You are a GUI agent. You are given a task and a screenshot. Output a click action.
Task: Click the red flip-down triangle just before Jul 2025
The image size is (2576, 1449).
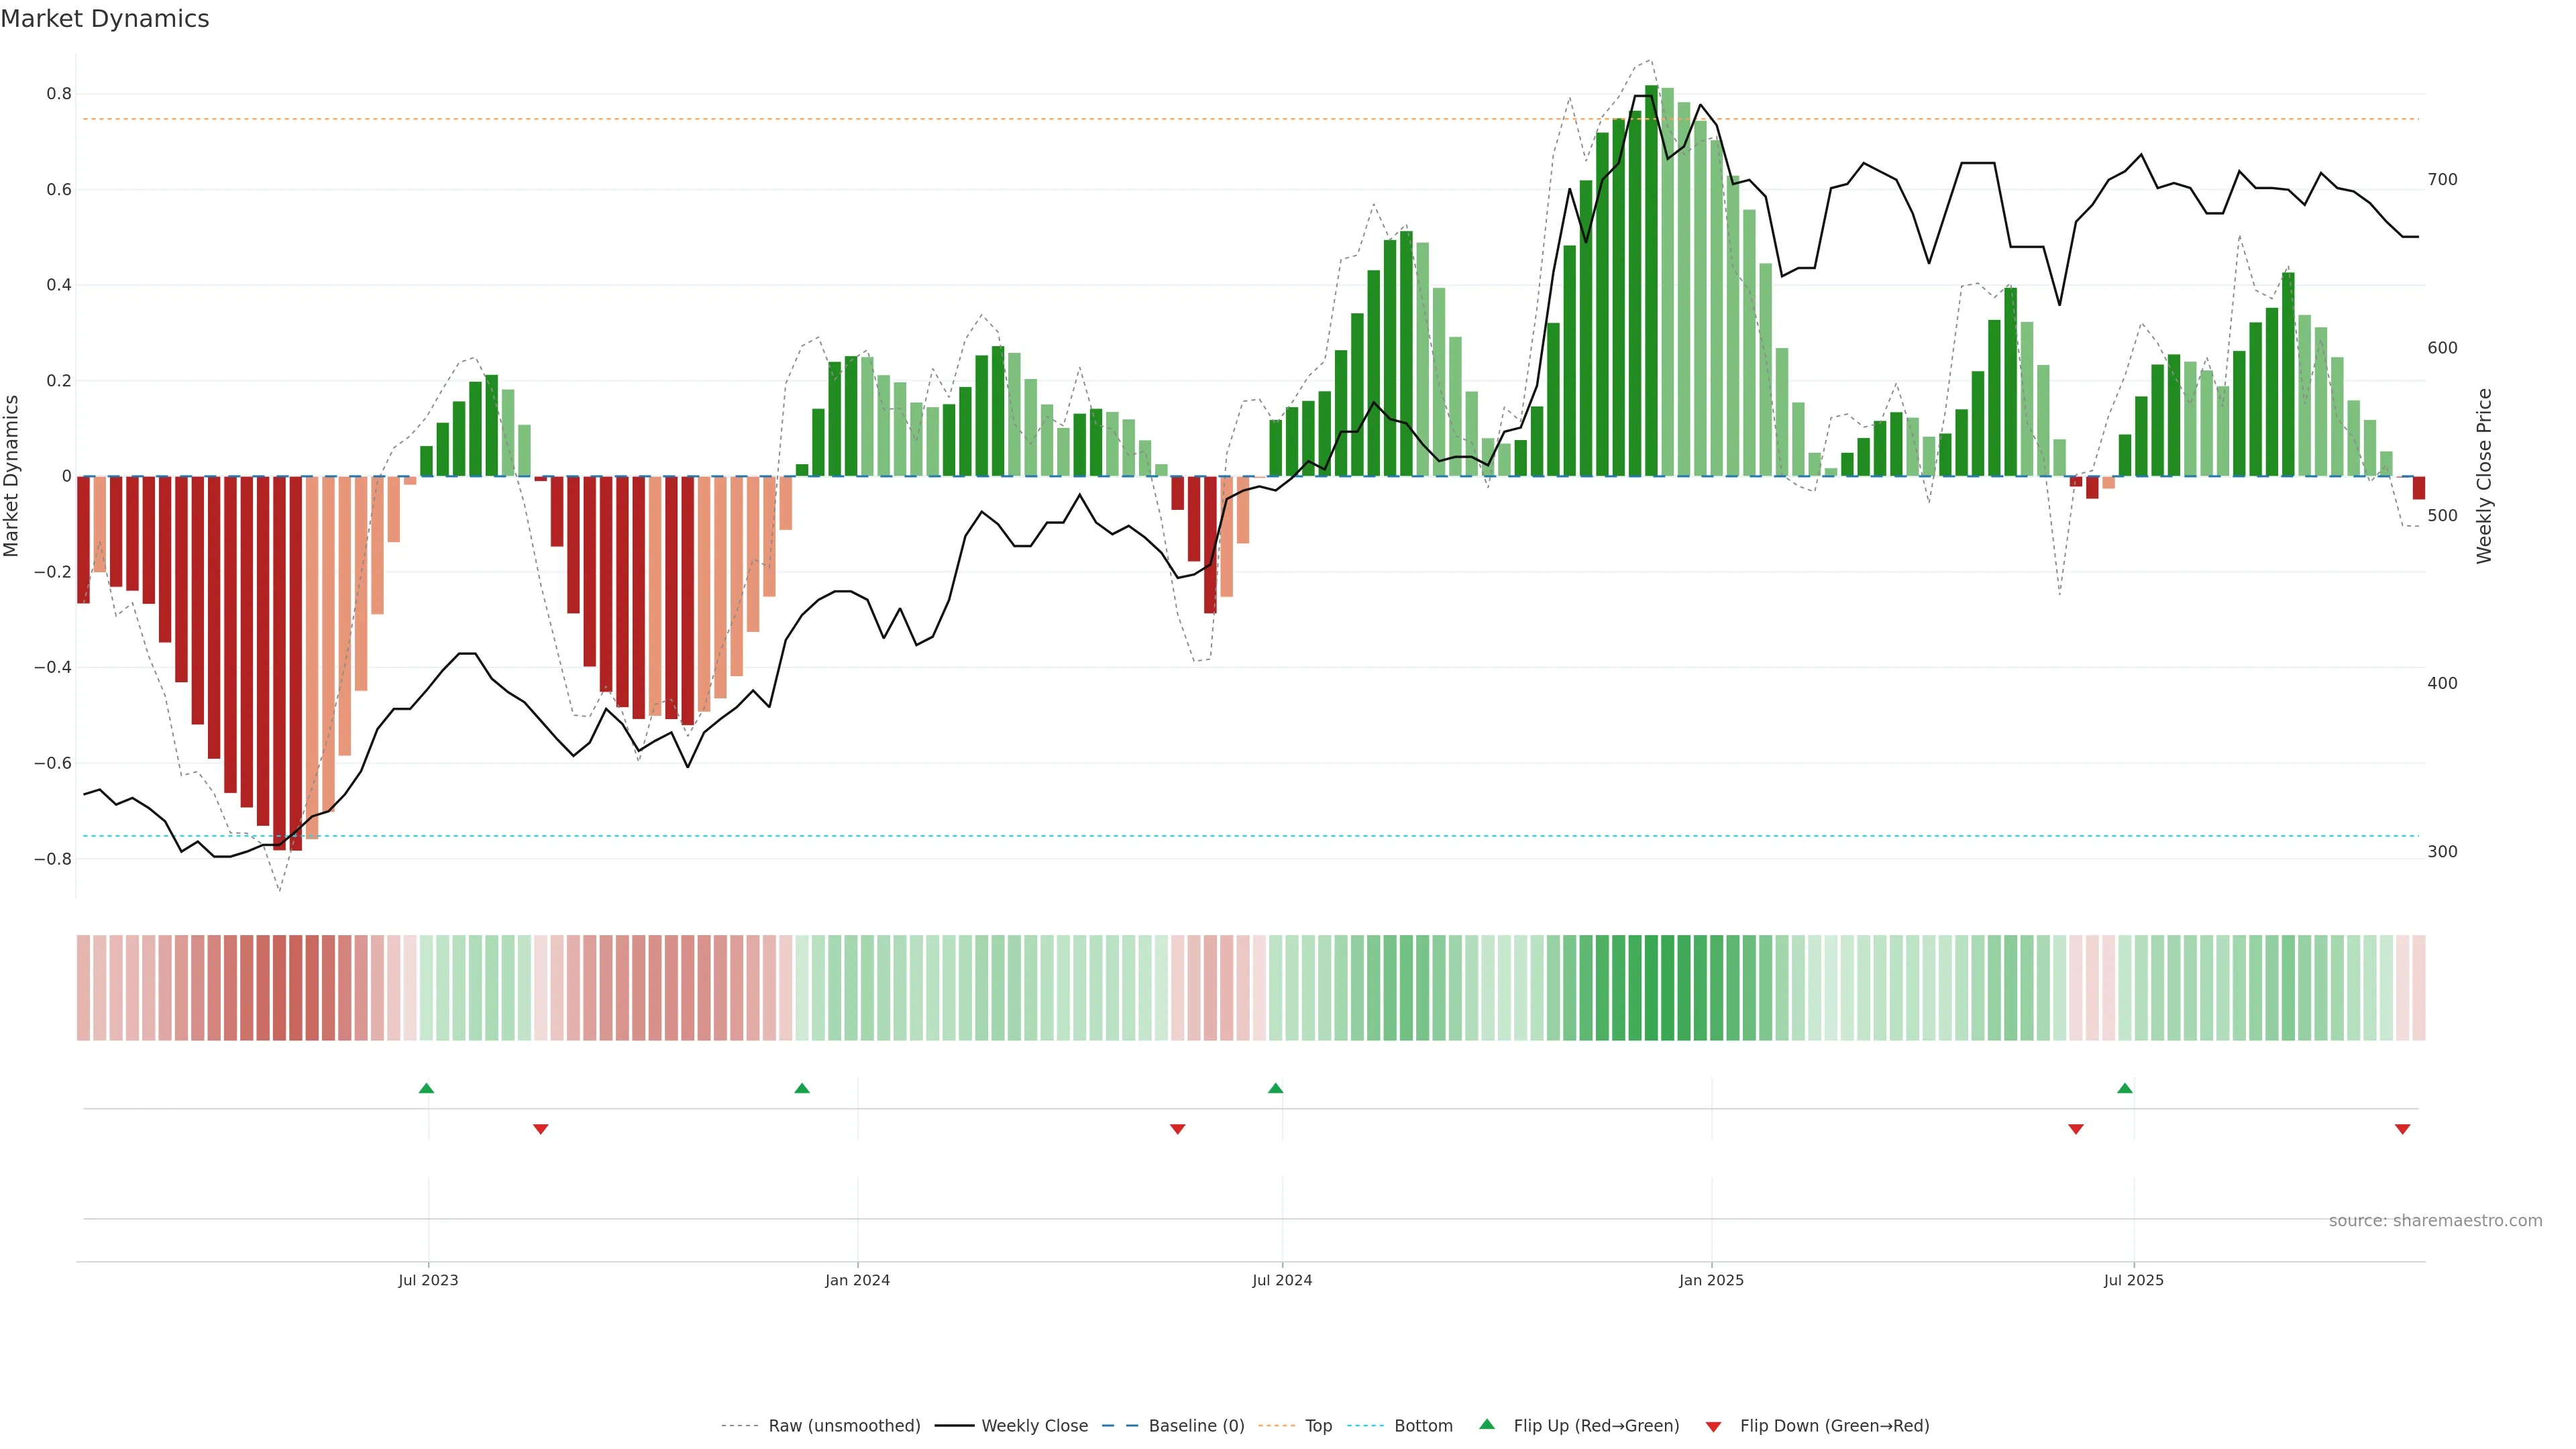(2076, 1129)
